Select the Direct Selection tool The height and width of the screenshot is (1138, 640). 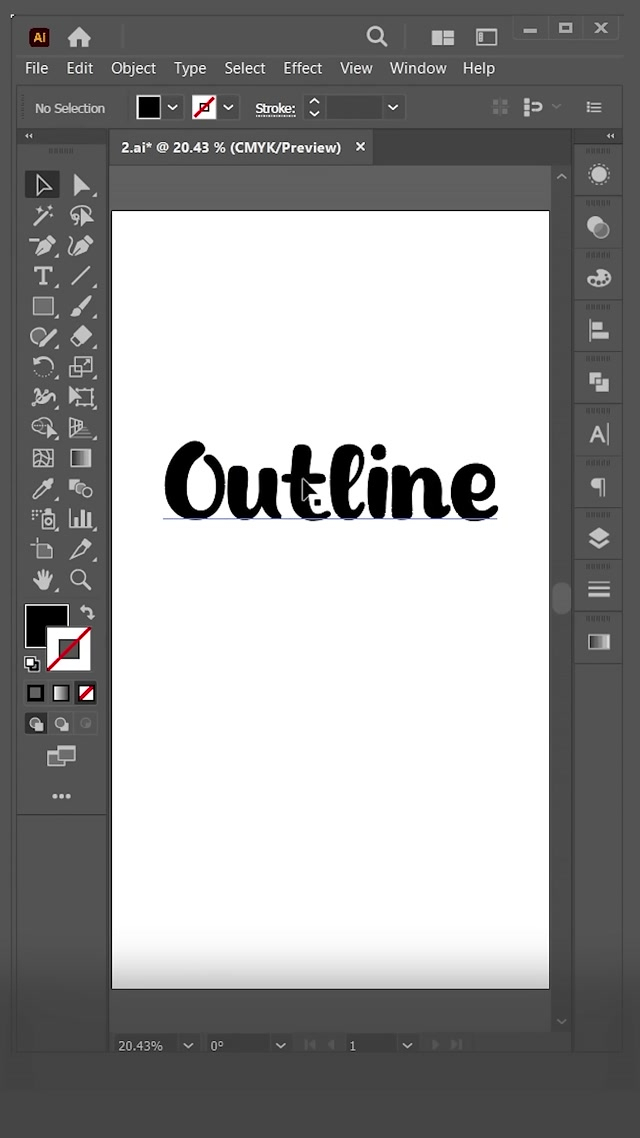81,185
